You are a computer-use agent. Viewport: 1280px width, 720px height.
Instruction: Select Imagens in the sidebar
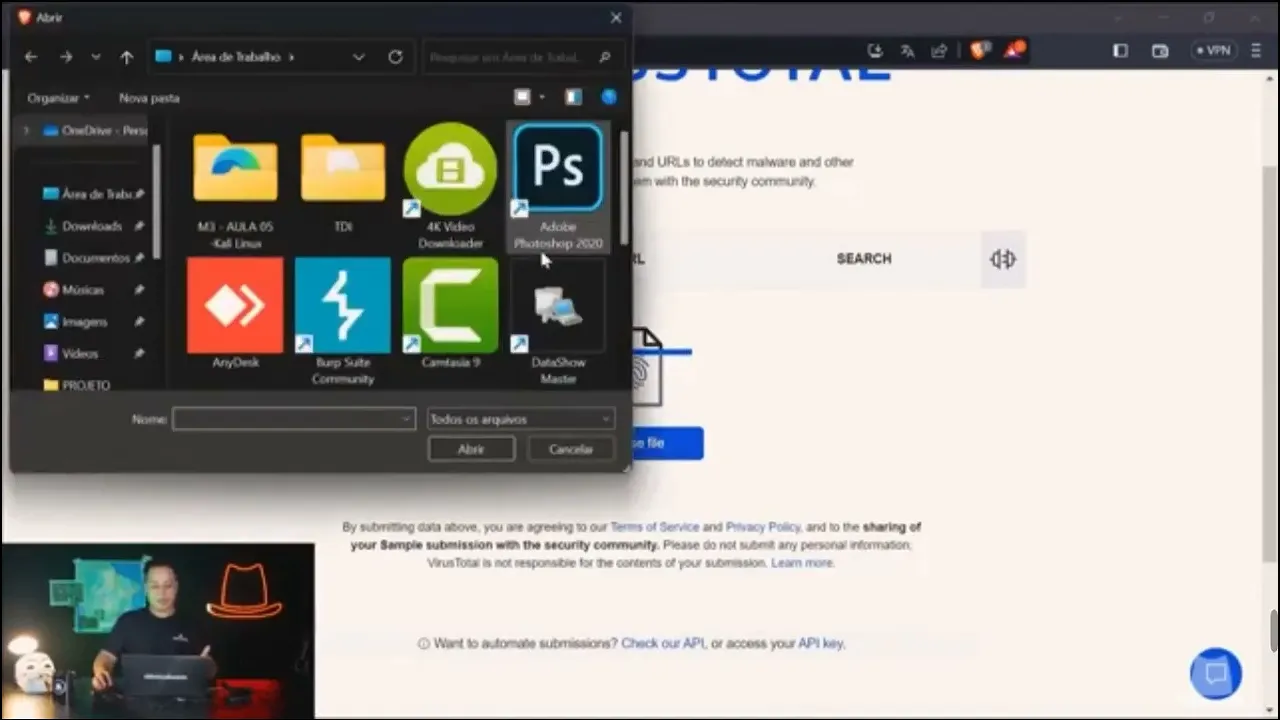click(x=92, y=322)
